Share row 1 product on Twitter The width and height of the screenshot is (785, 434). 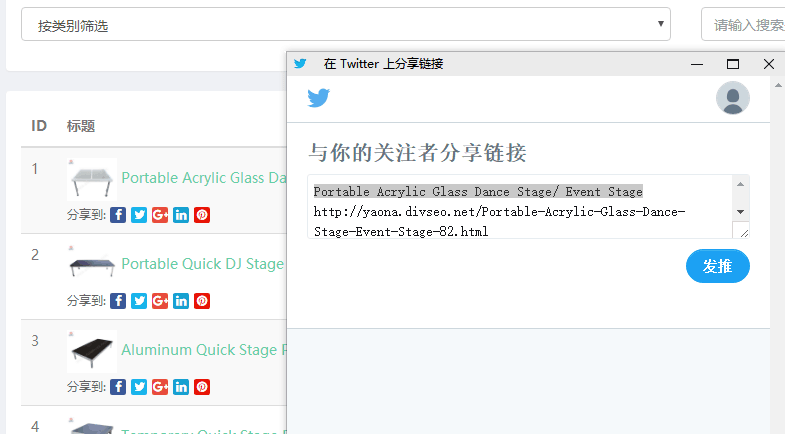coord(139,215)
